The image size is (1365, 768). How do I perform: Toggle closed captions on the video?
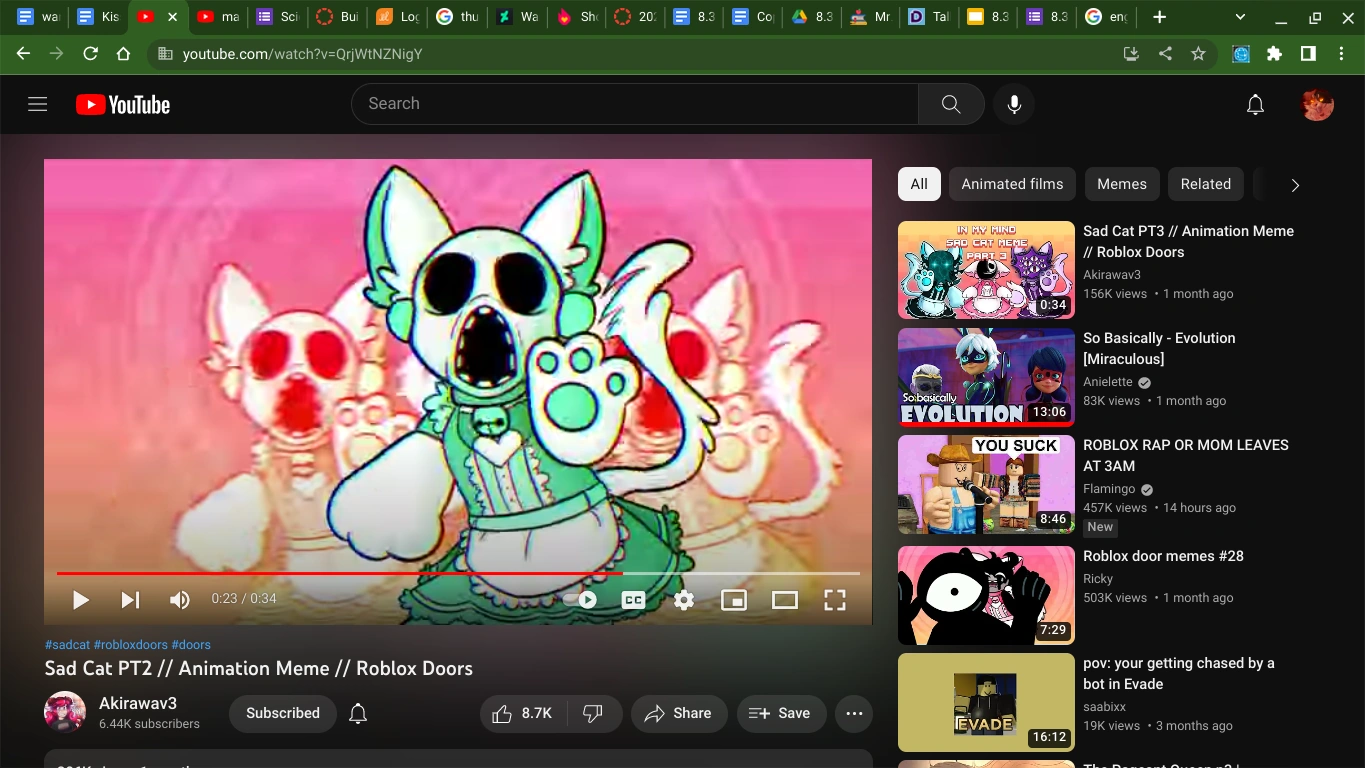point(633,599)
